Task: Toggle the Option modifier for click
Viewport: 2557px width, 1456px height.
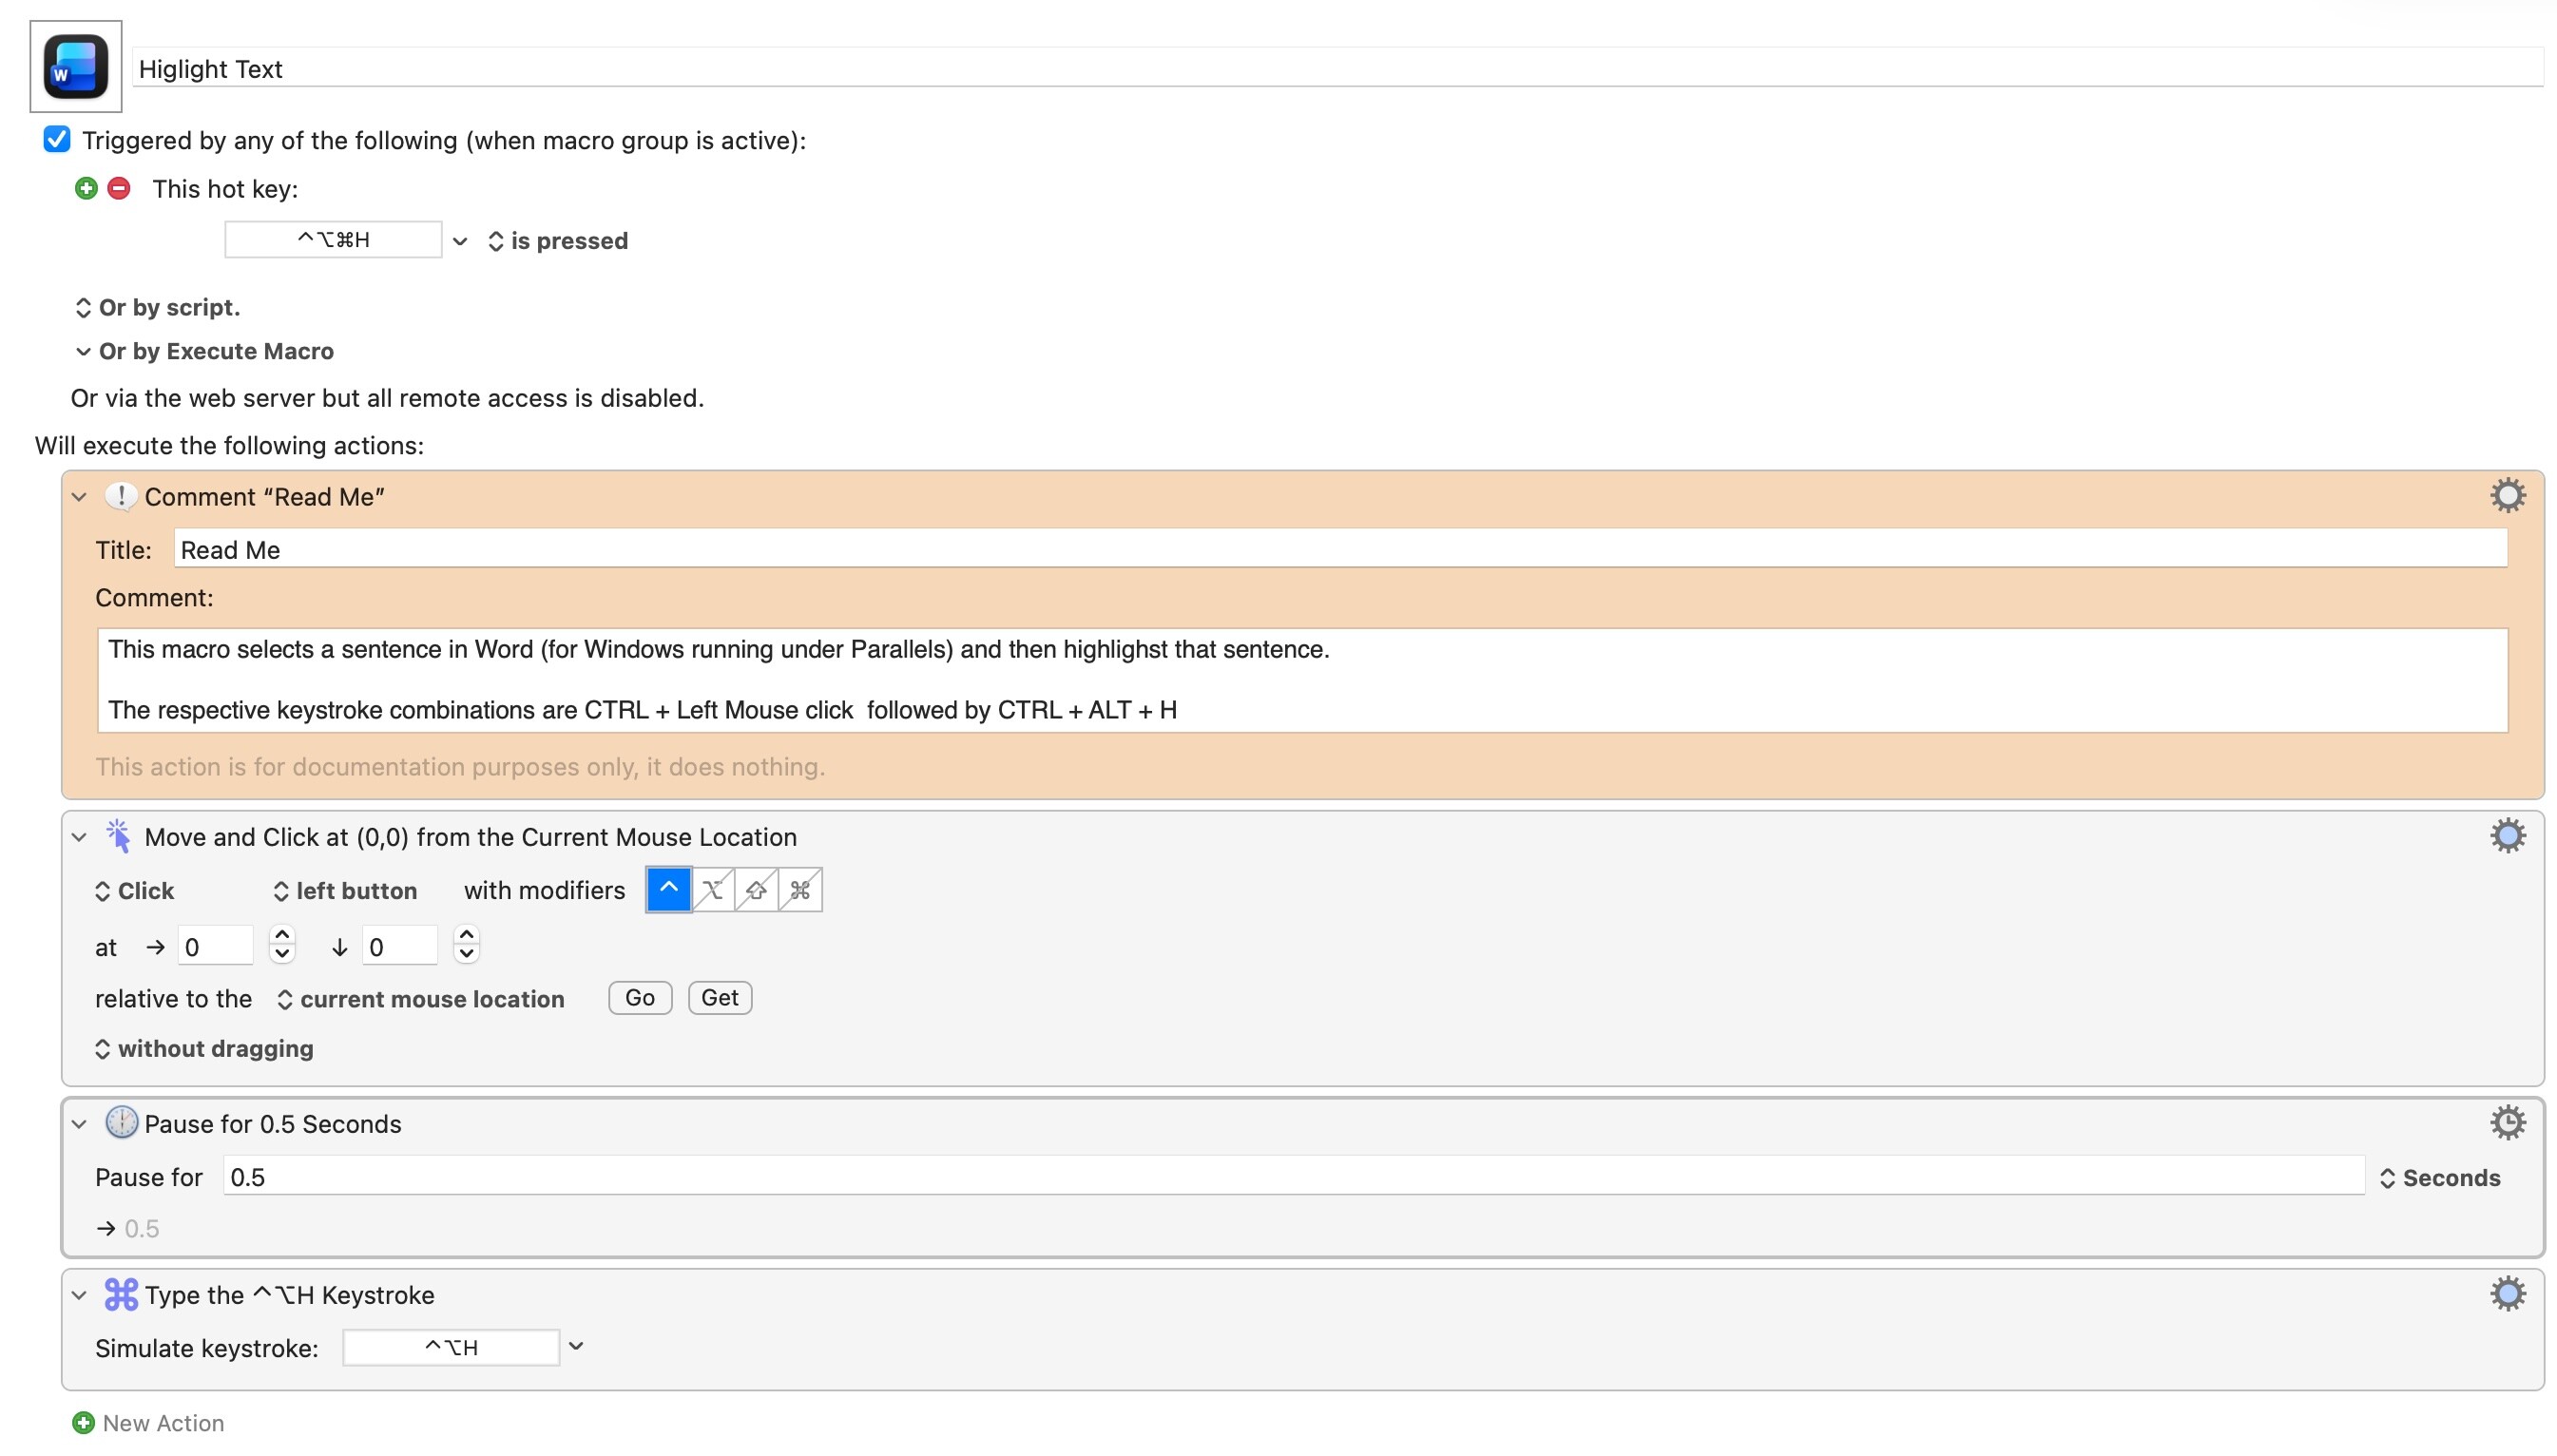Action: pos(712,889)
